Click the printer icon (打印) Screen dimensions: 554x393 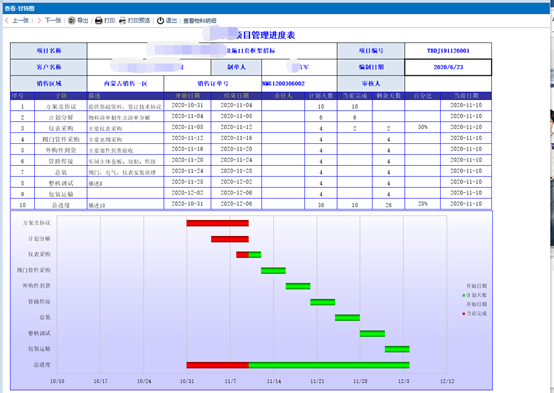pos(99,20)
